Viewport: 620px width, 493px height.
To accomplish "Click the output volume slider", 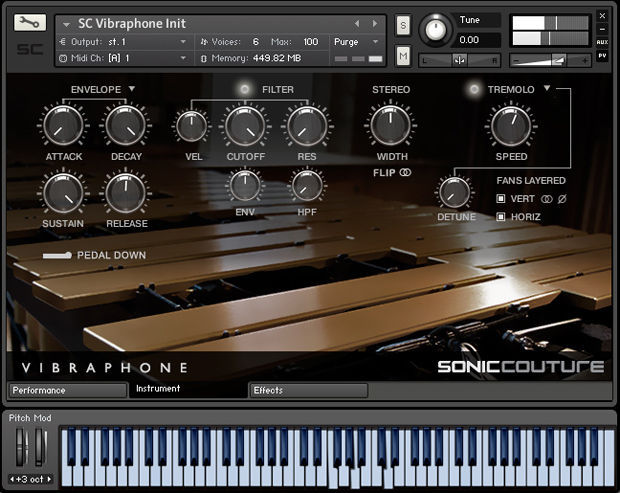I will [550, 60].
